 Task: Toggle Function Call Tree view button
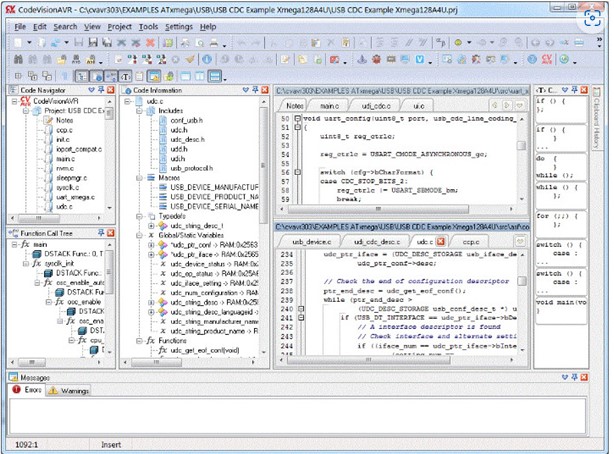111,76
